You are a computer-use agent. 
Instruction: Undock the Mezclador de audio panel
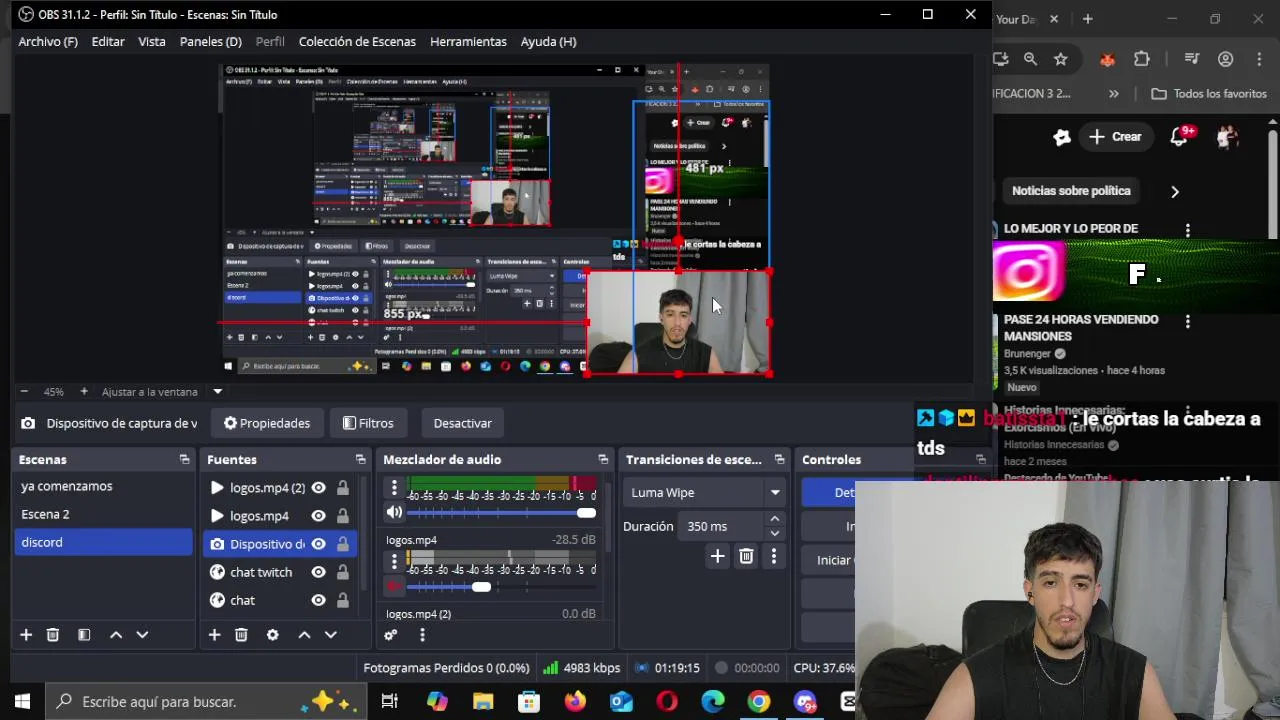(603, 460)
